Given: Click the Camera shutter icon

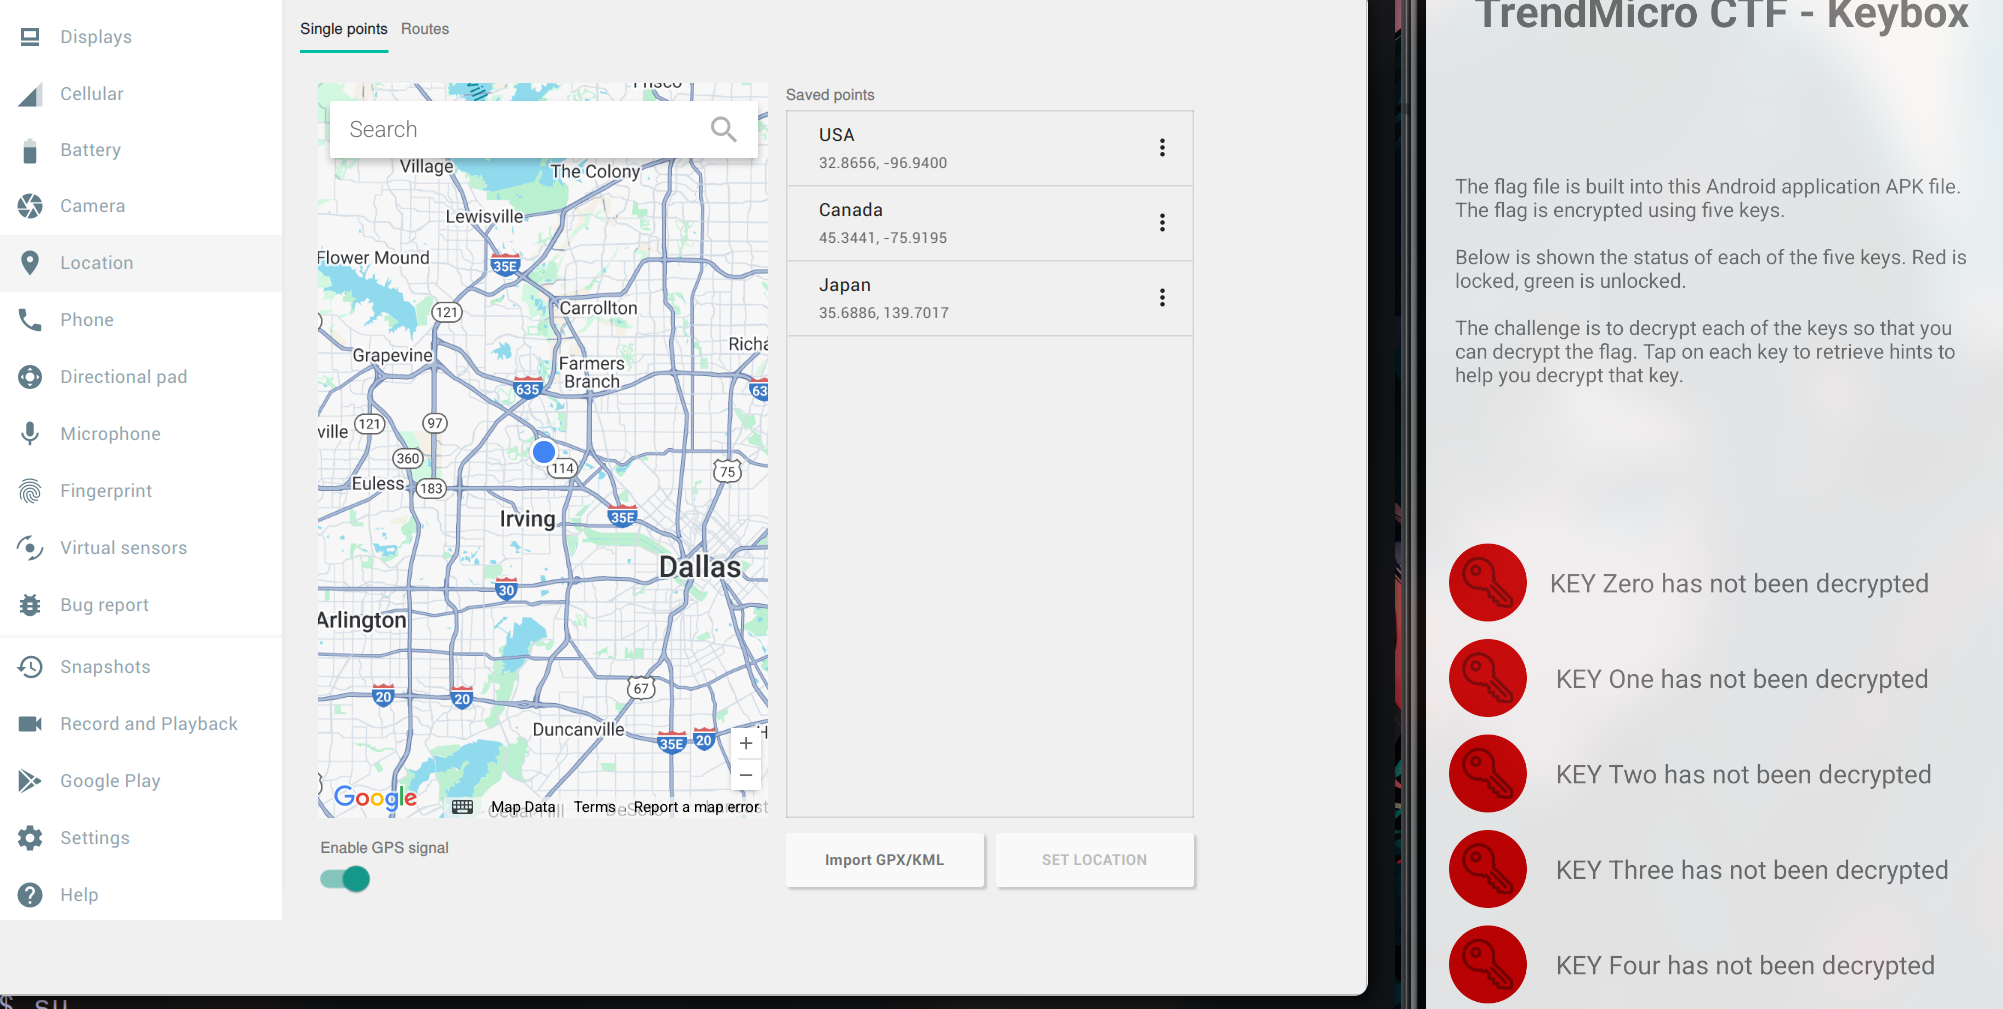Looking at the screenshot, I should click(x=30, y=206).
